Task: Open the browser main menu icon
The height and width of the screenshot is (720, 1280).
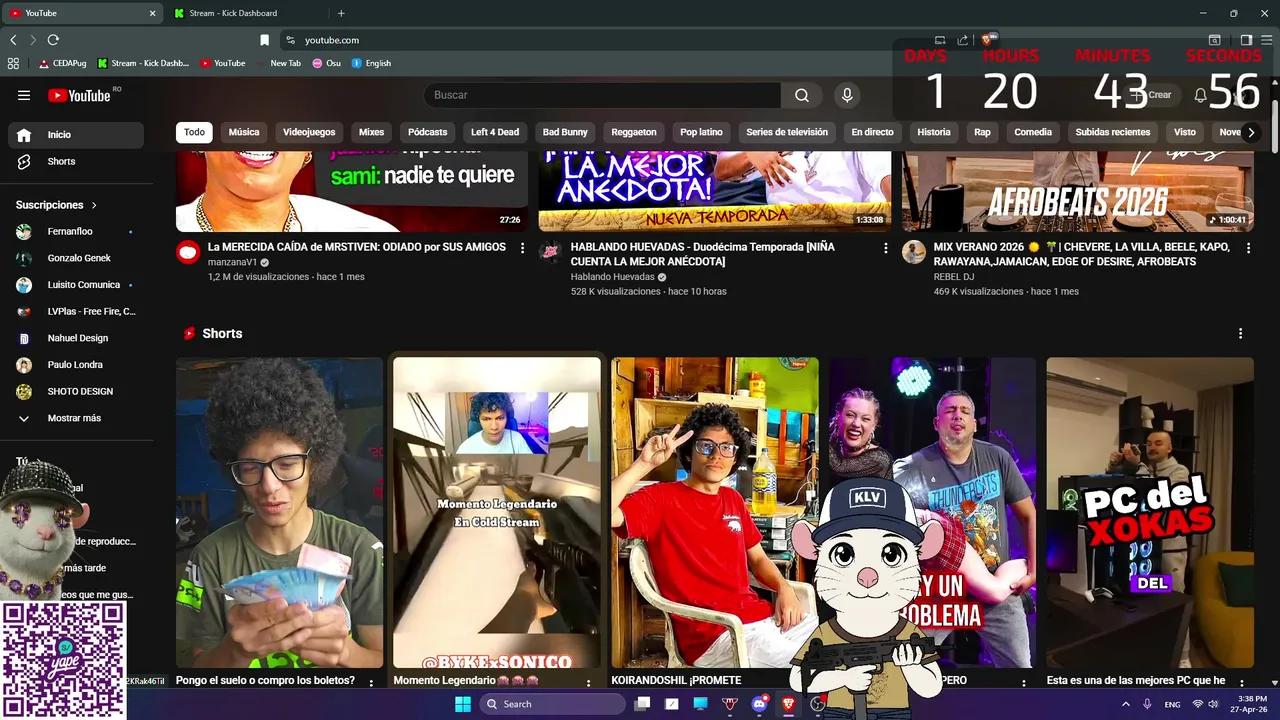Action: coord(1266,40)
